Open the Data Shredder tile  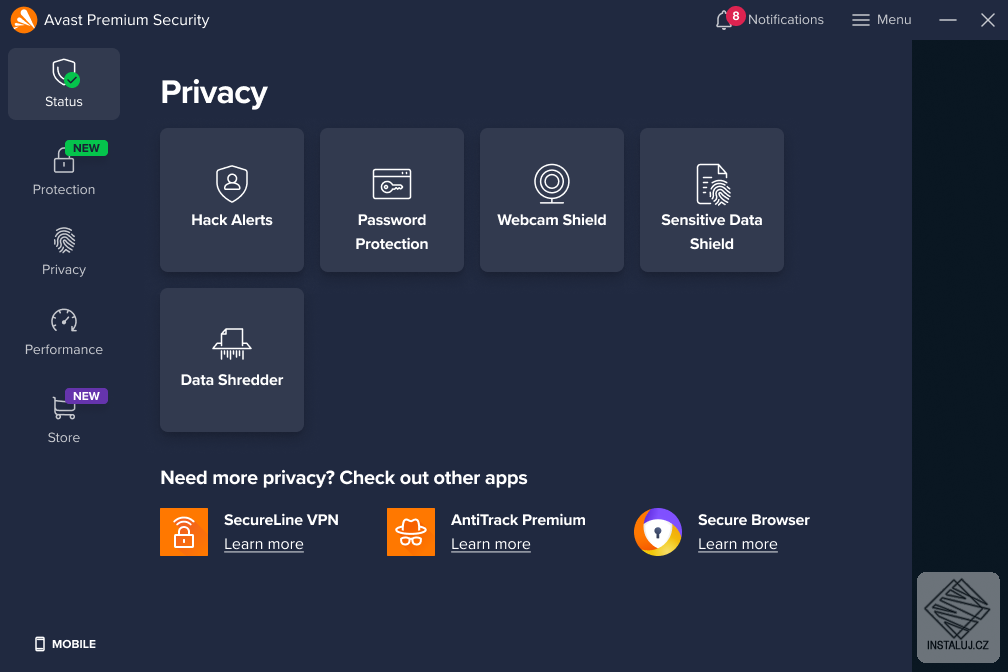tap(232, 360)
